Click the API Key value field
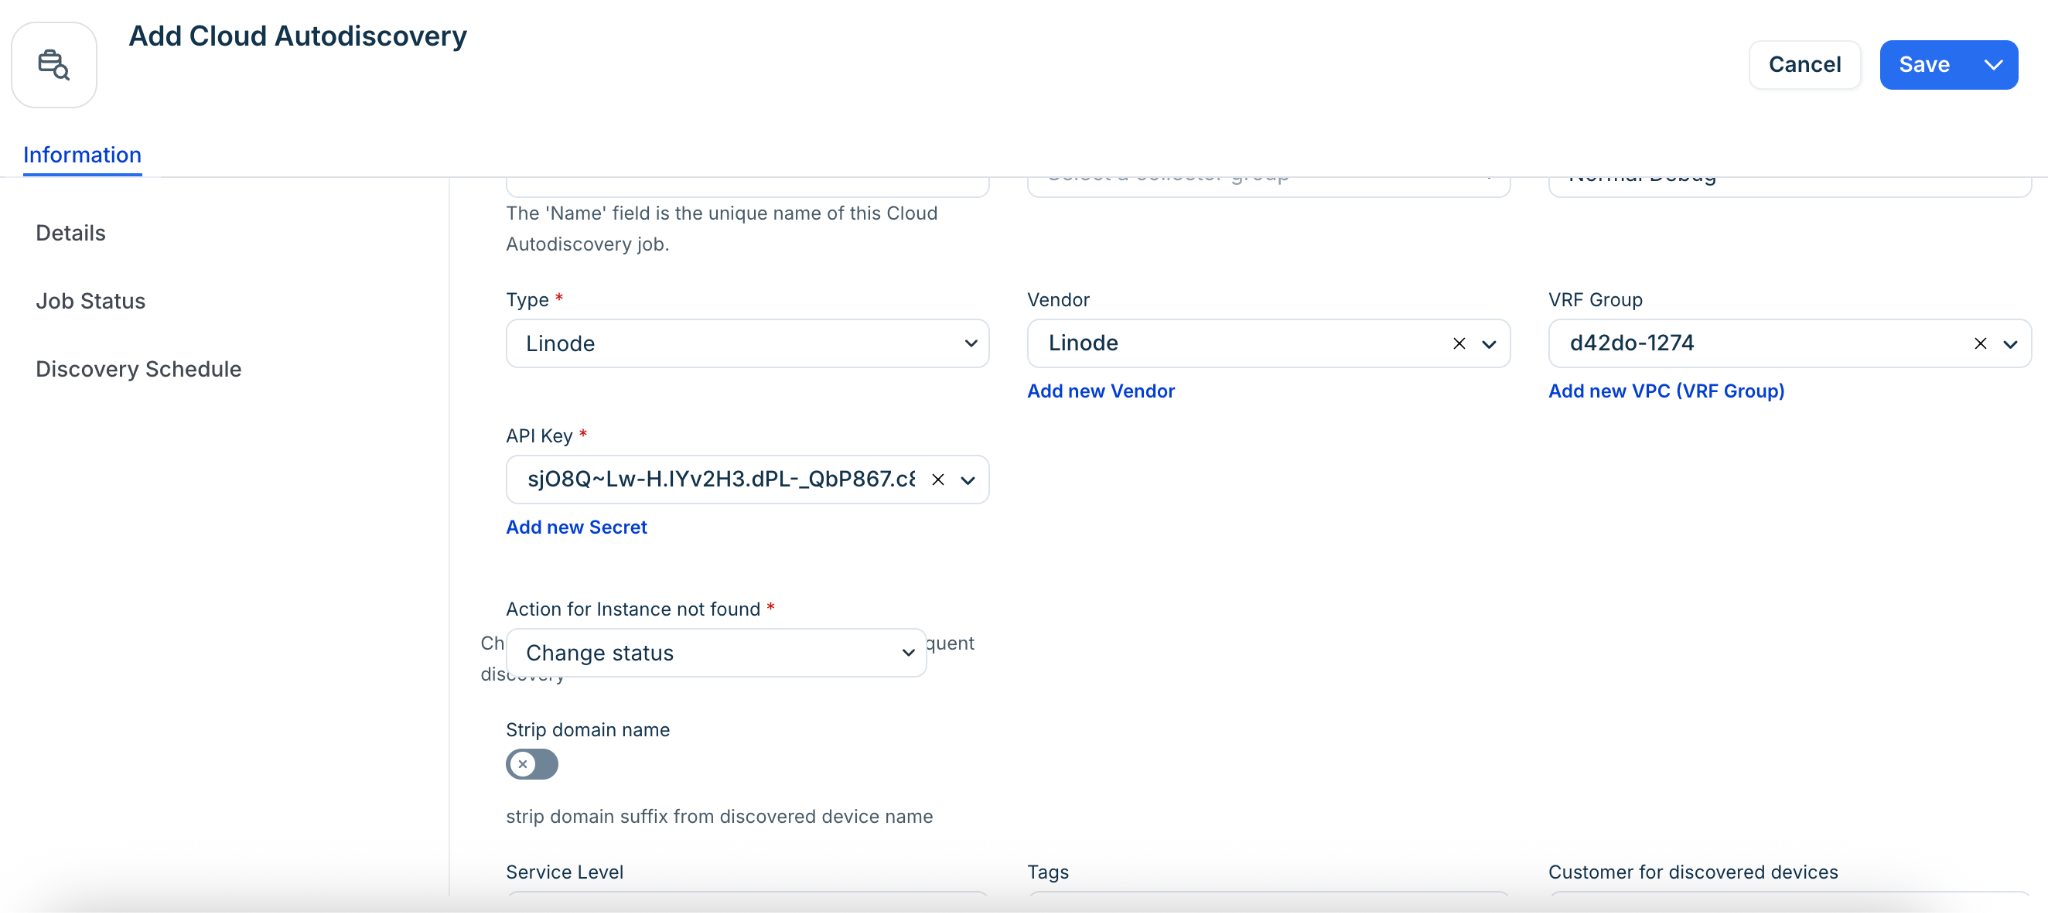The height and width of the screenshot is (913, 2048). click(x=720, y=480)
